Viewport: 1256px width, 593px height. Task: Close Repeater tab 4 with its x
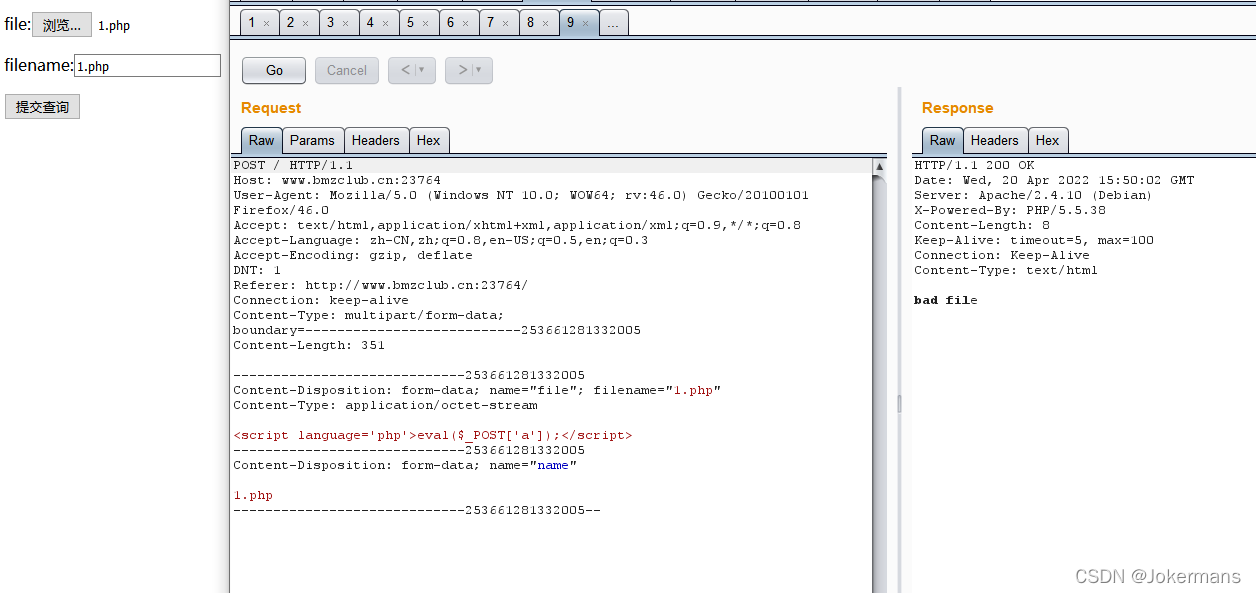point(385,23)
